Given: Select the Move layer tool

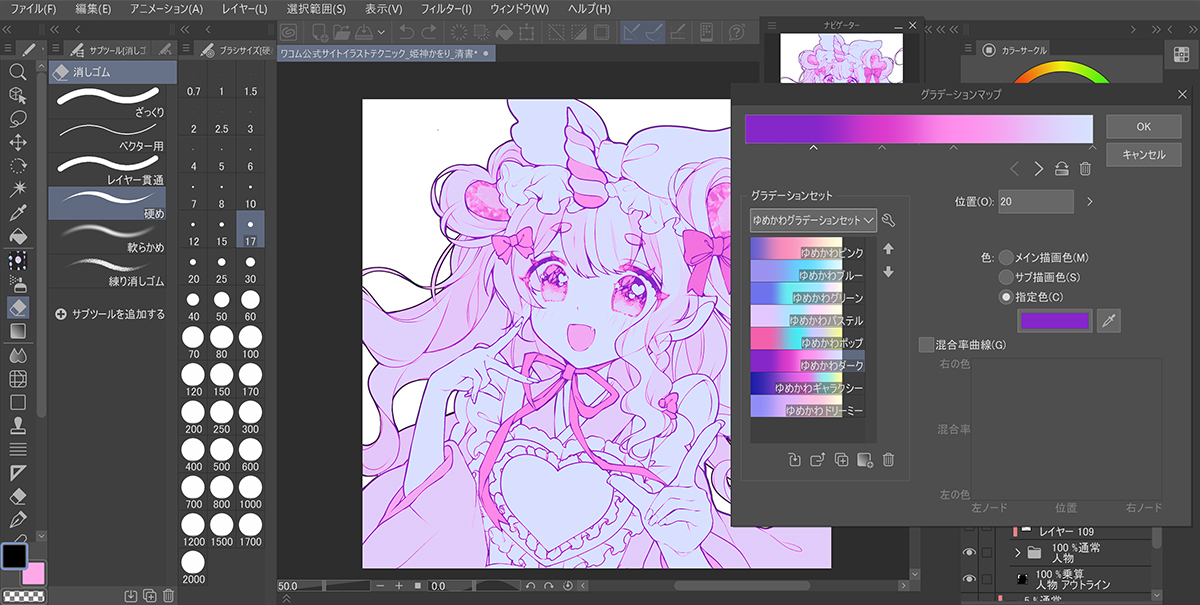Looking at the screenshot, I should (17, 142).
